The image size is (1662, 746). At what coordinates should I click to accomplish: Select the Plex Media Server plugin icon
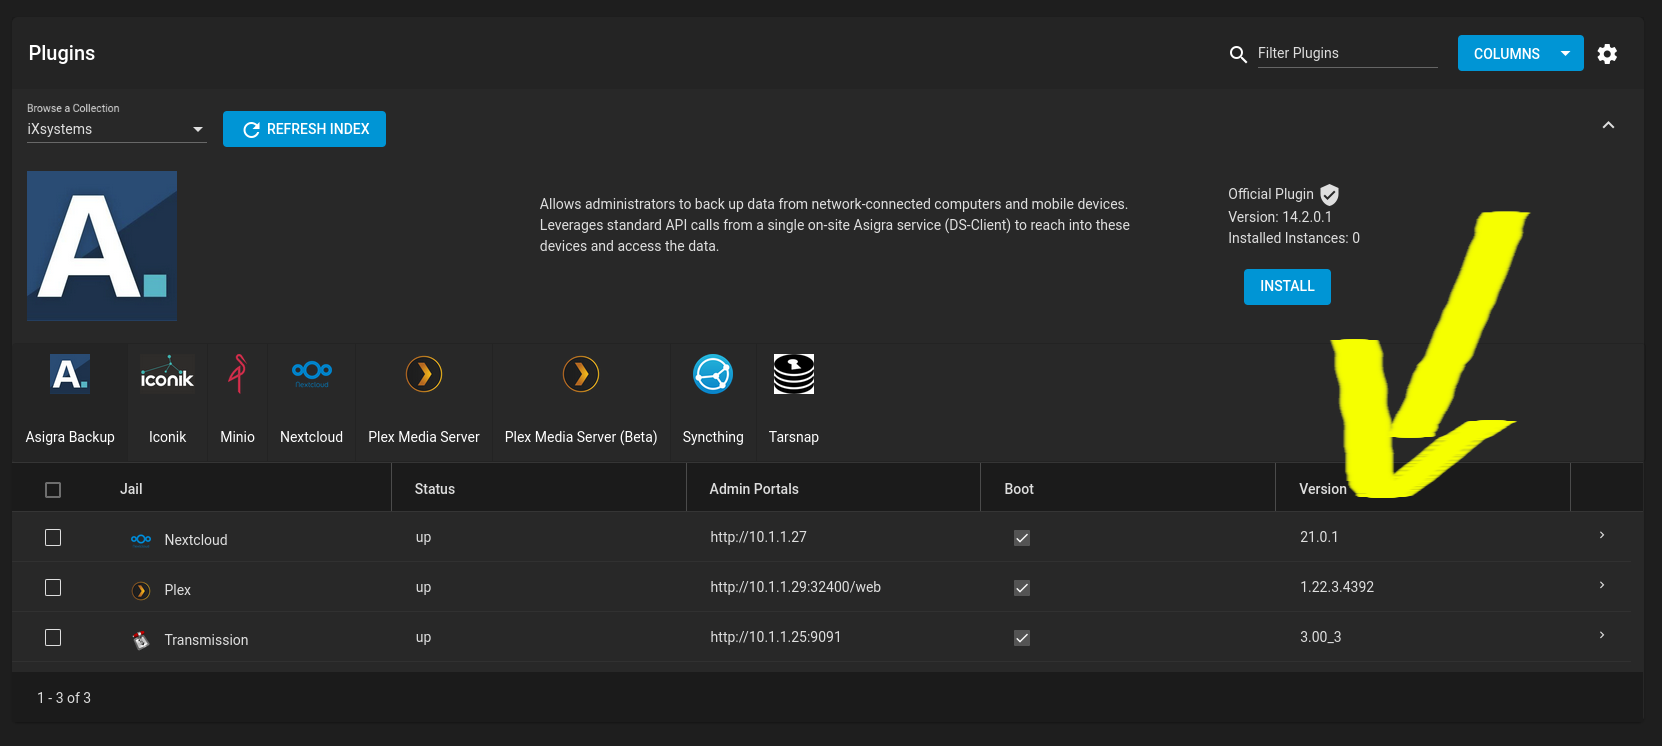(424, 374)
